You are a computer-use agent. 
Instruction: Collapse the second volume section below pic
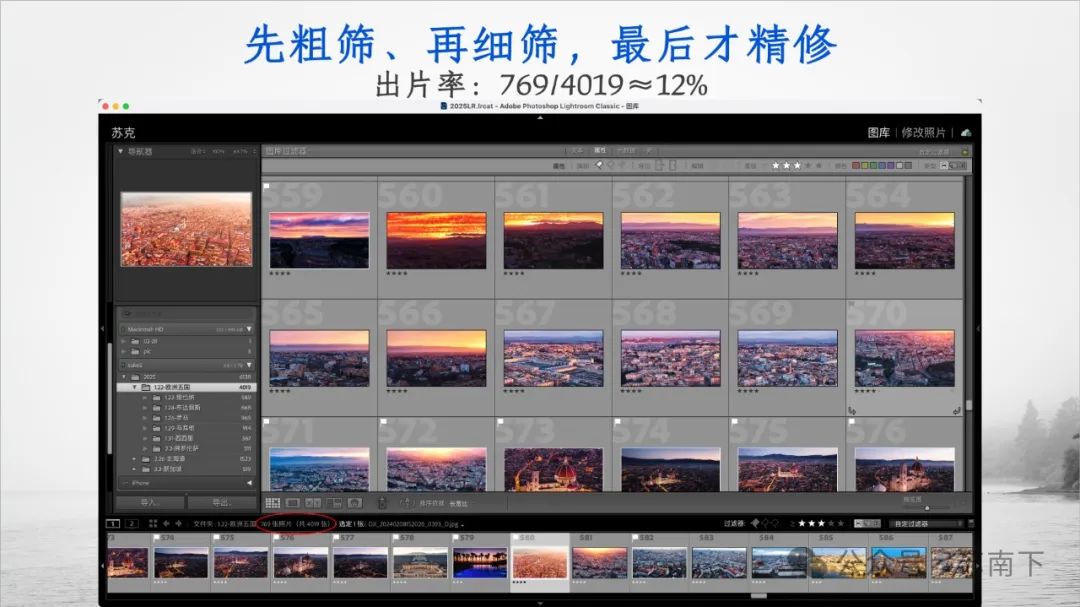[x=249, y=365]
